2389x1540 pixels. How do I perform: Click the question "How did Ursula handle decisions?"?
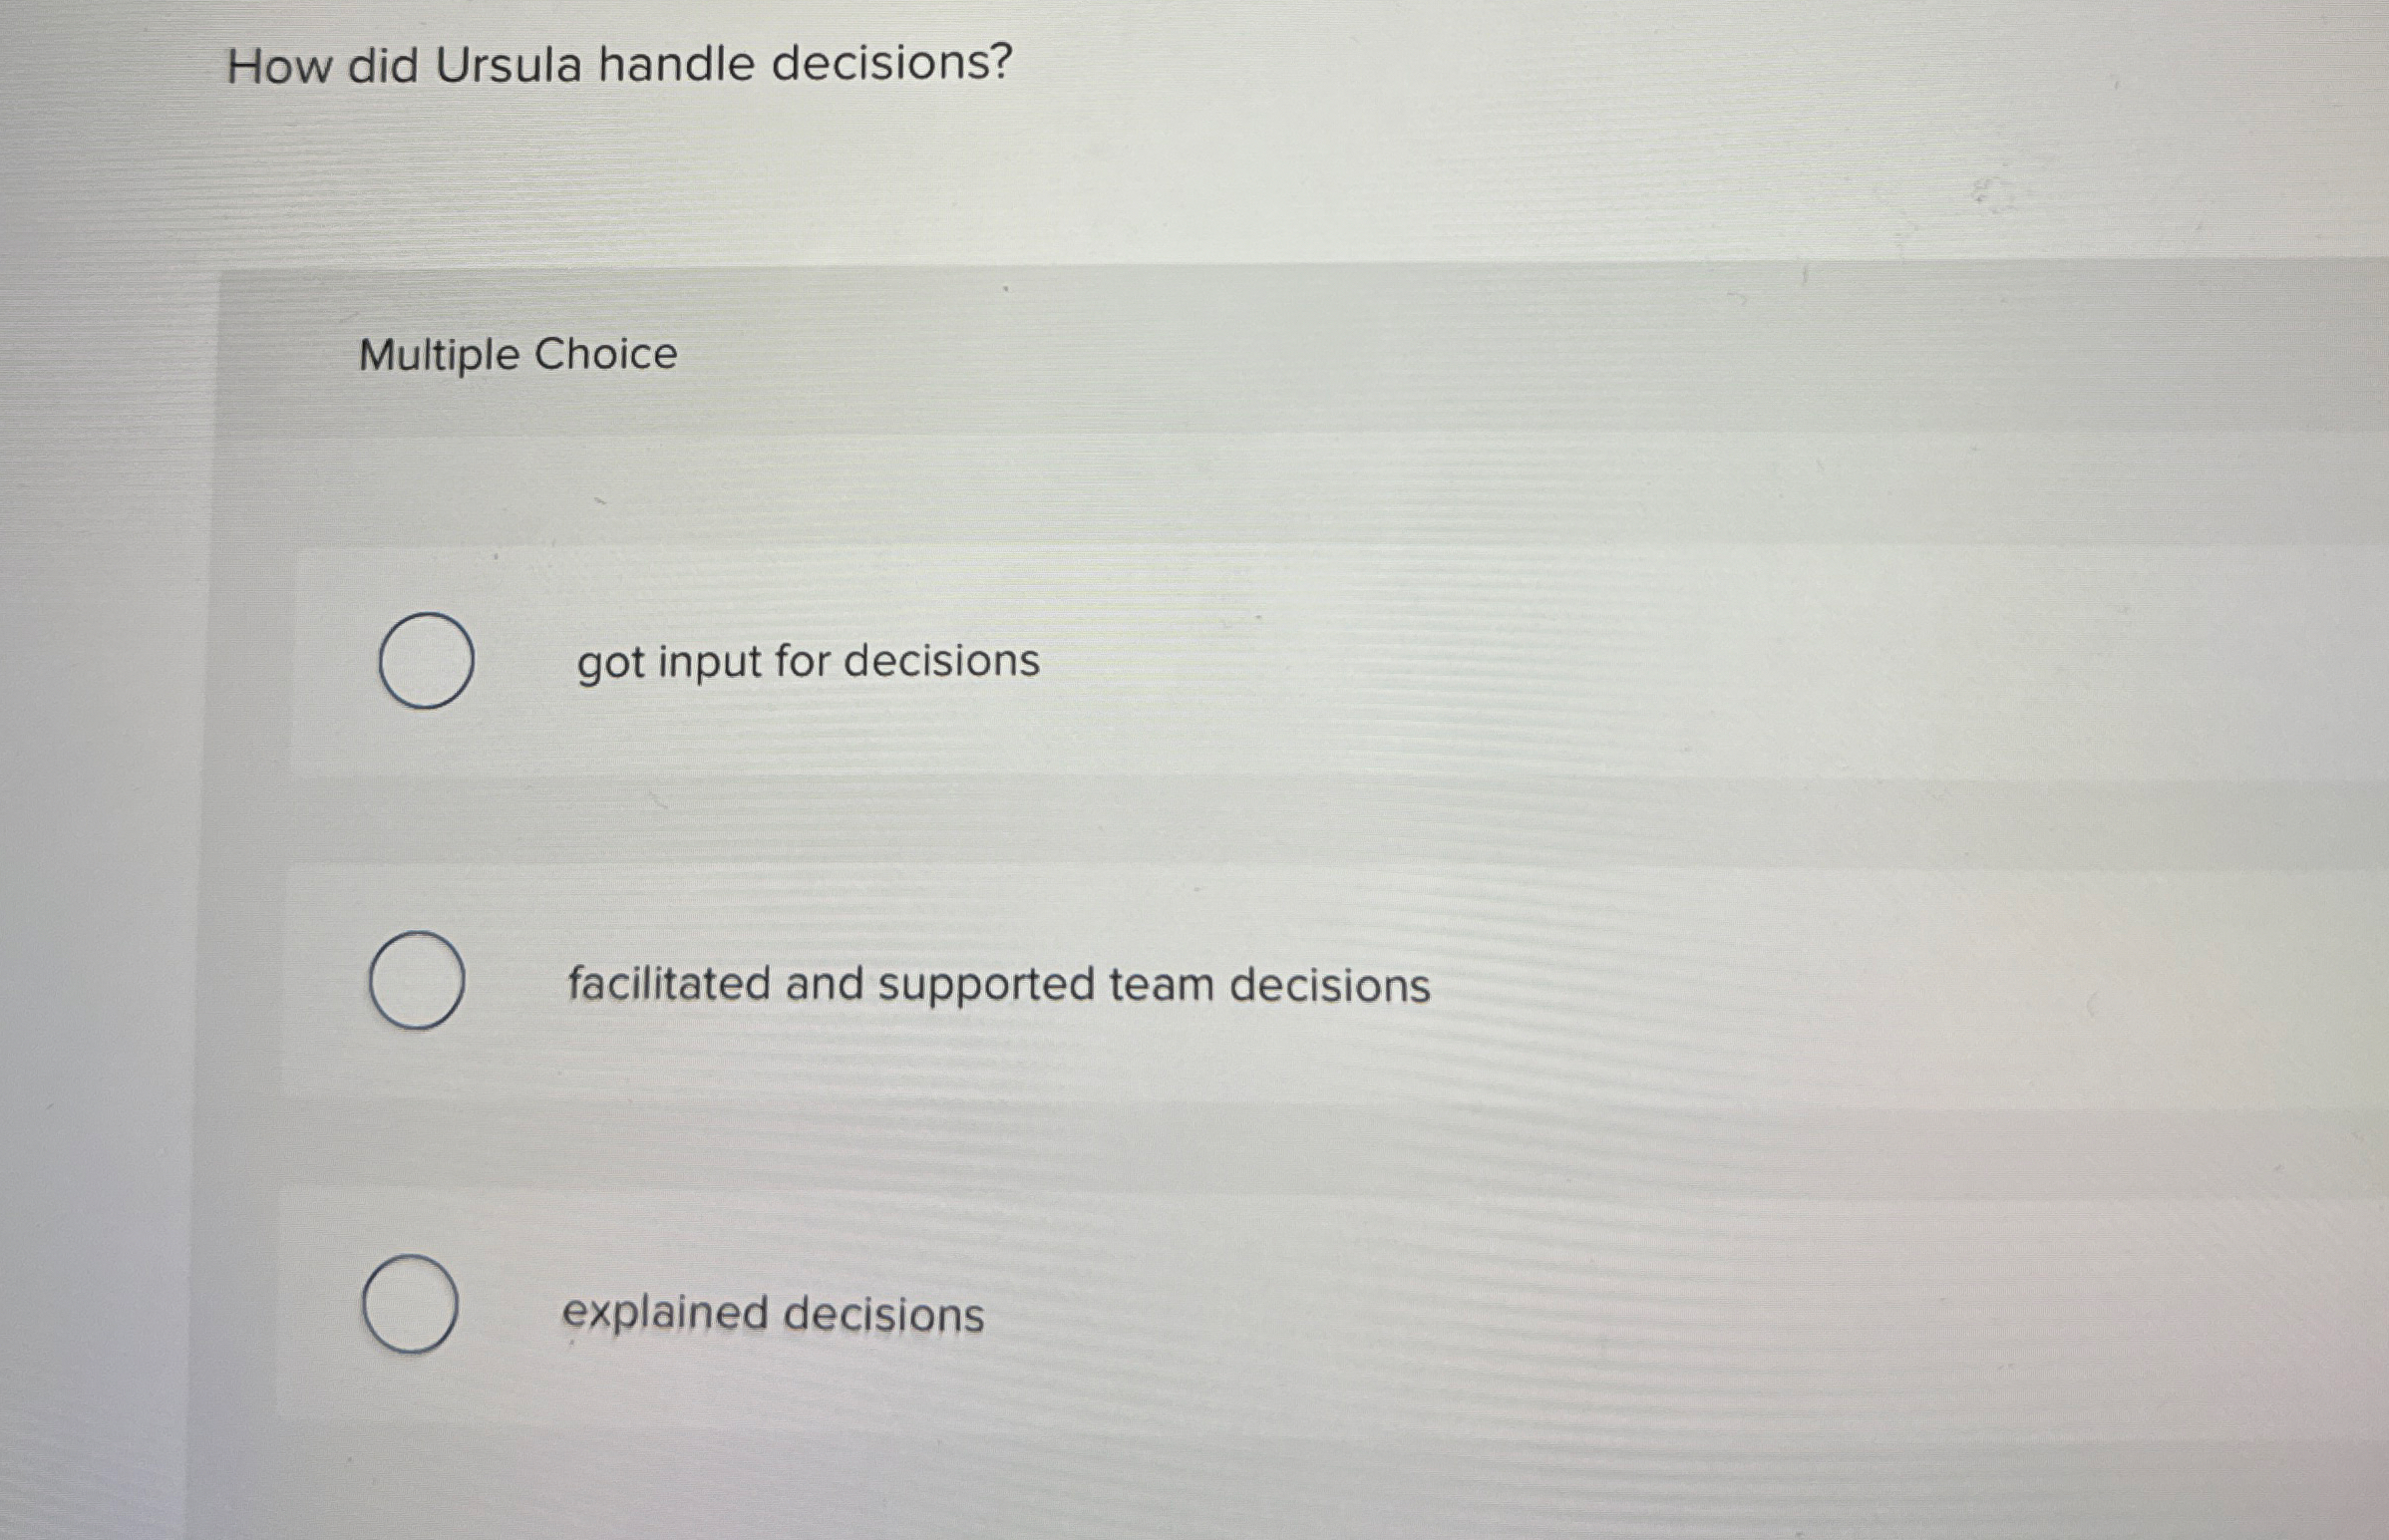pos(618,63)
